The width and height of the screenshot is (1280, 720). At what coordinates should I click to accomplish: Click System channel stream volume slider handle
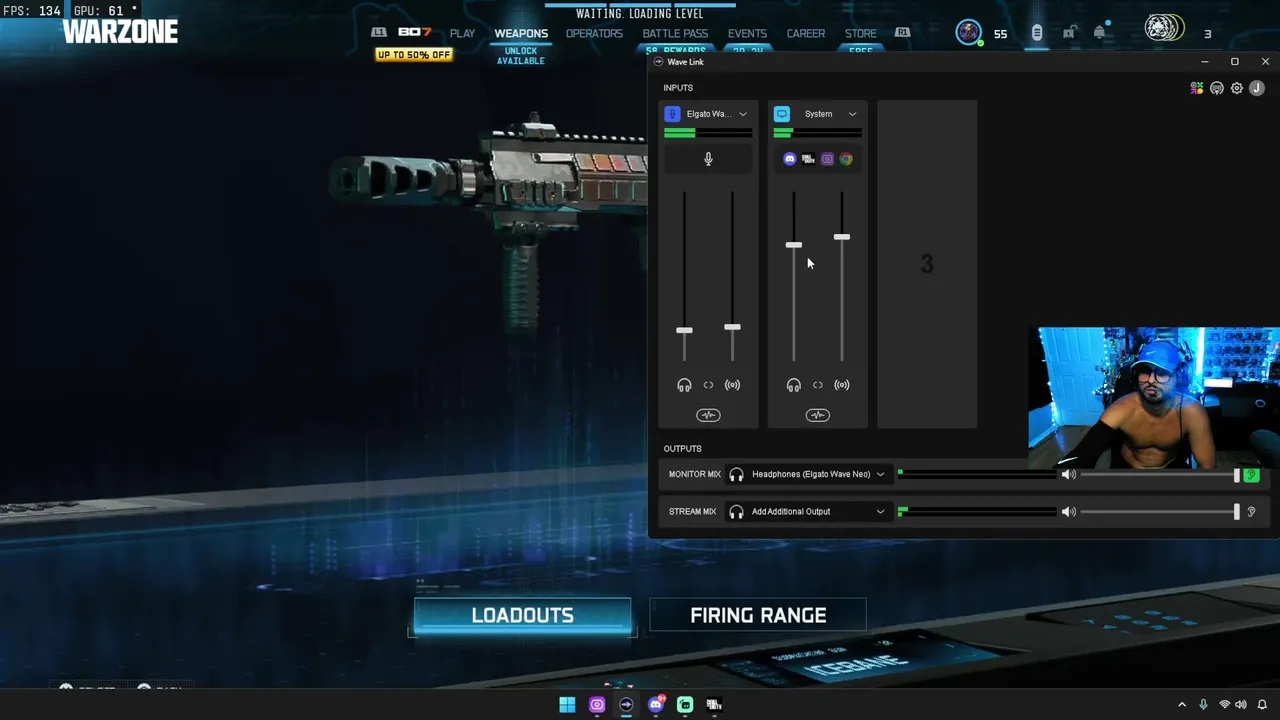click(842, 237)
